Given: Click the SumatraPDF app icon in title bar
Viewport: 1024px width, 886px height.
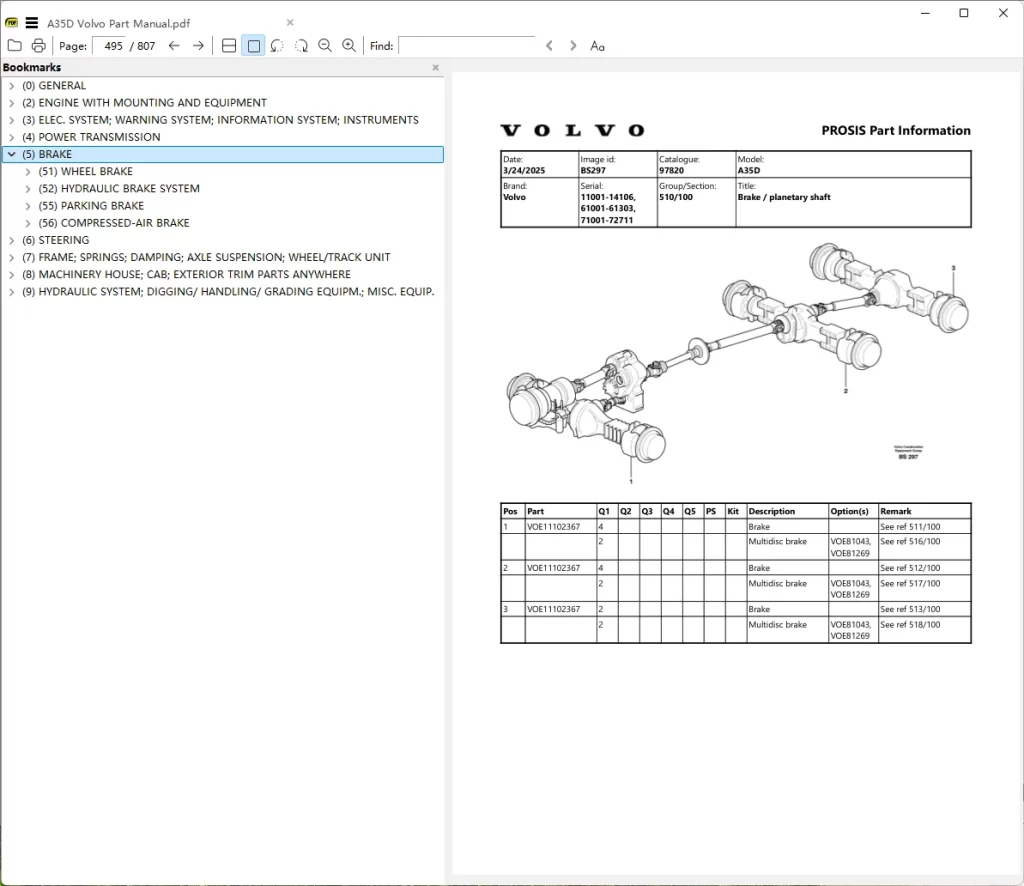Looking at the screenshot, I should (12, 23).
